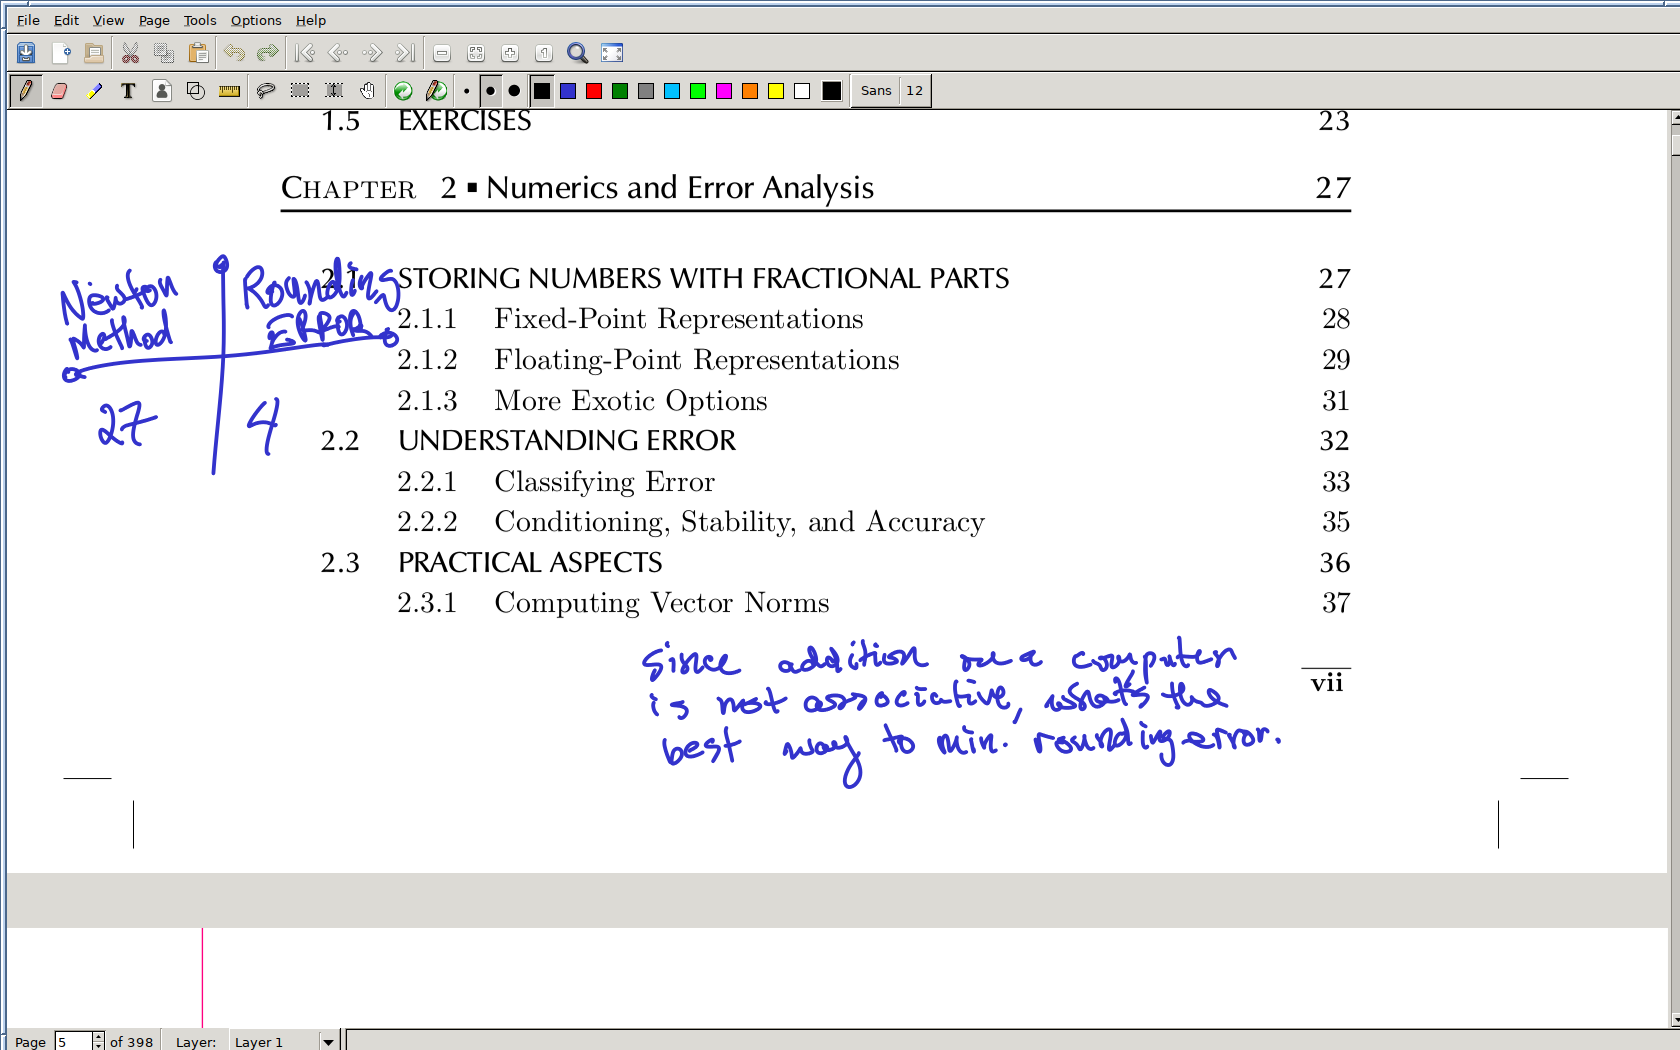1680x1050 pixels.
Task: Select the Eraser tool
Action: 59,91
